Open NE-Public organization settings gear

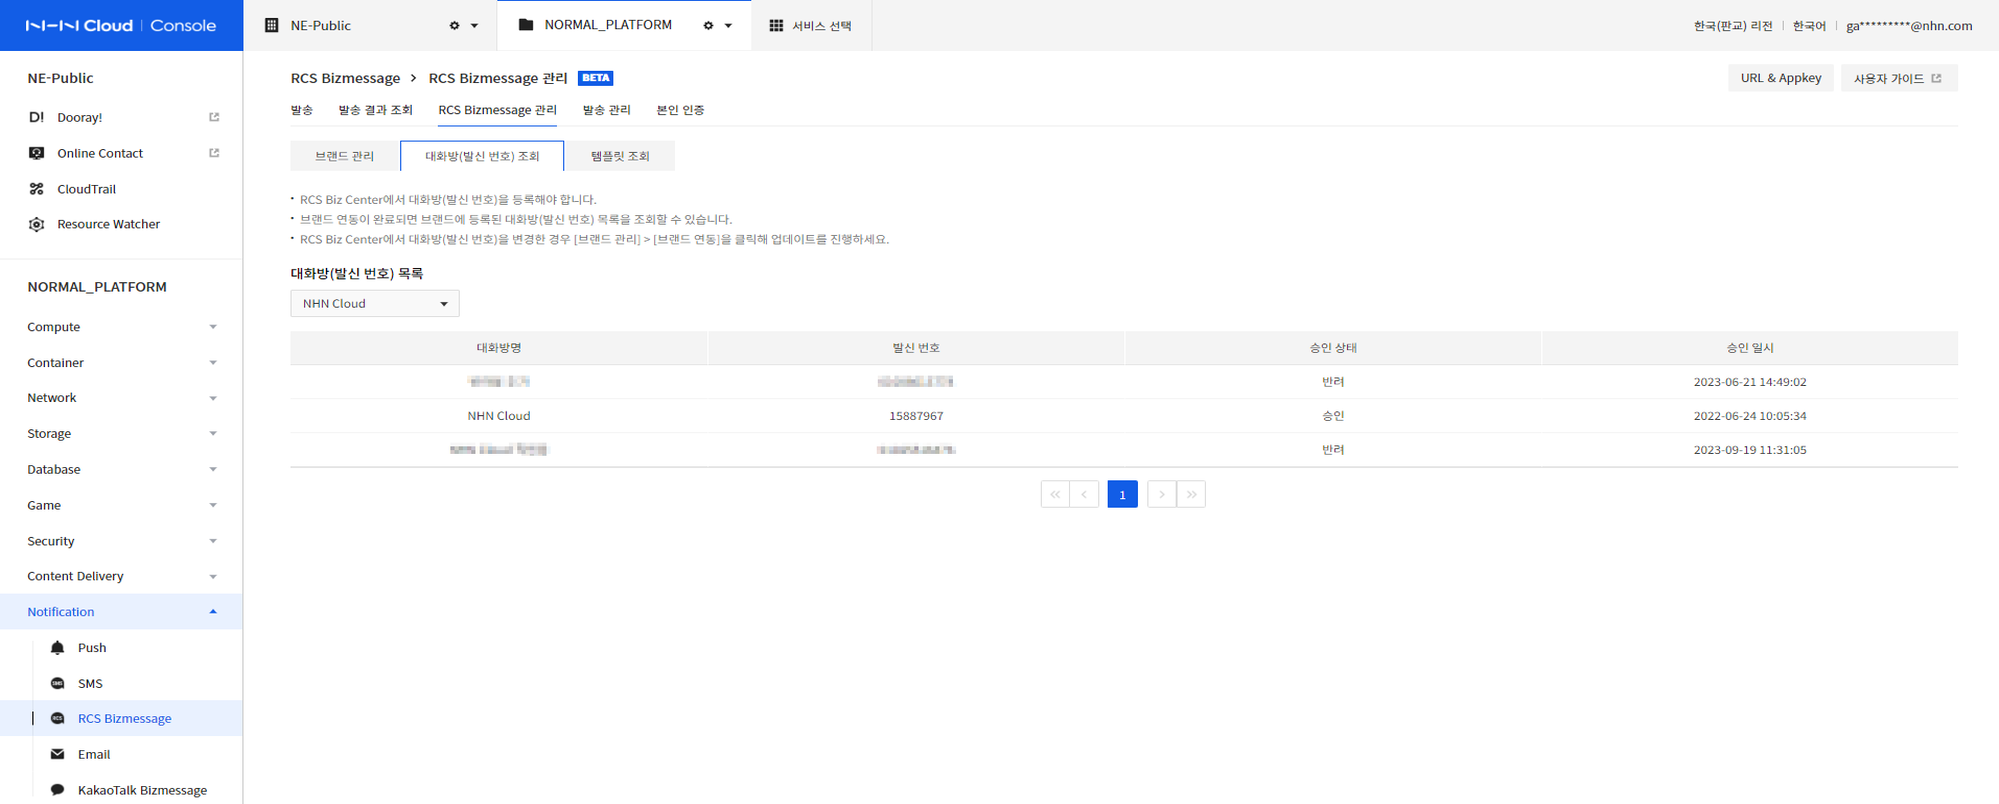454,26
